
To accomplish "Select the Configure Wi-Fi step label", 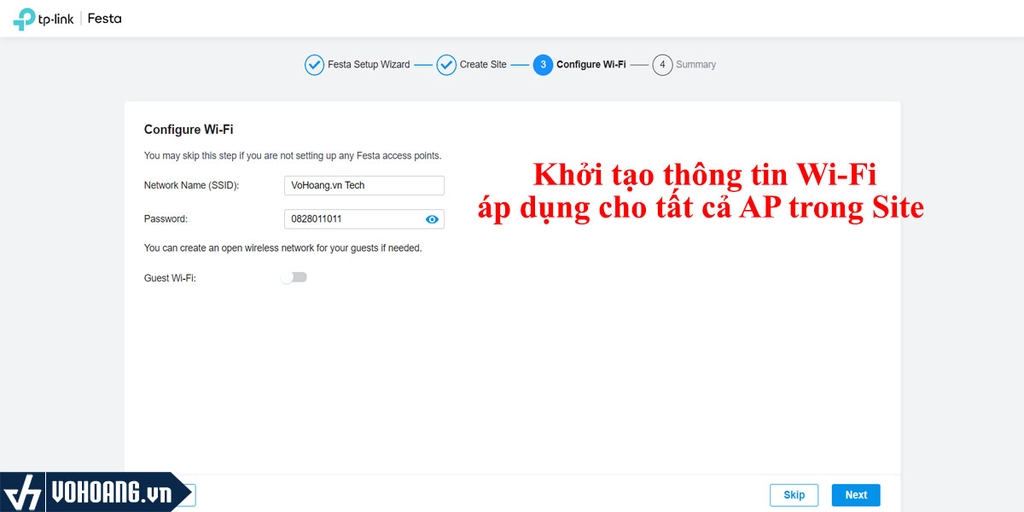I will (591, 65).
